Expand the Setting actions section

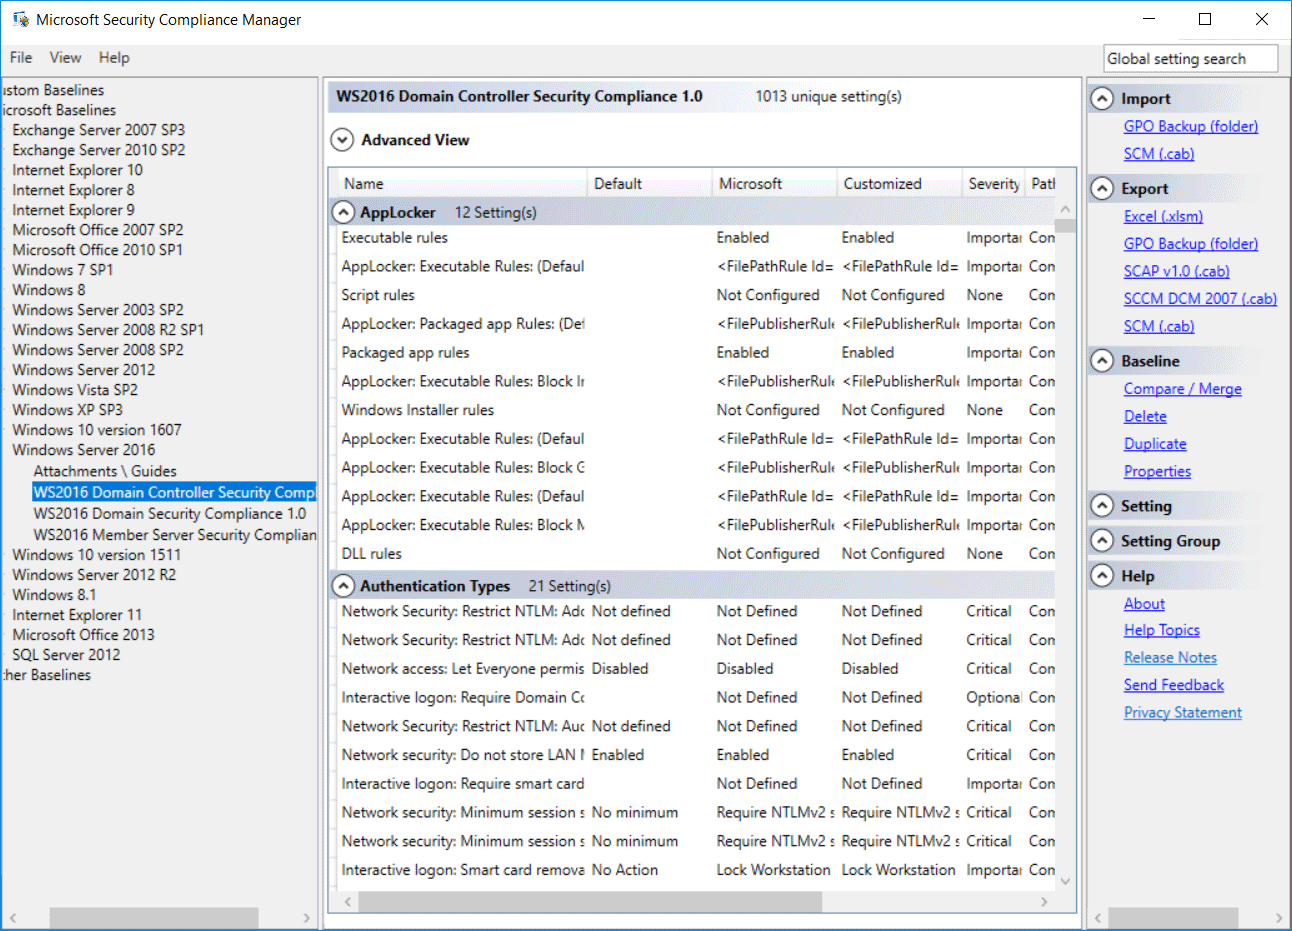1102,506
